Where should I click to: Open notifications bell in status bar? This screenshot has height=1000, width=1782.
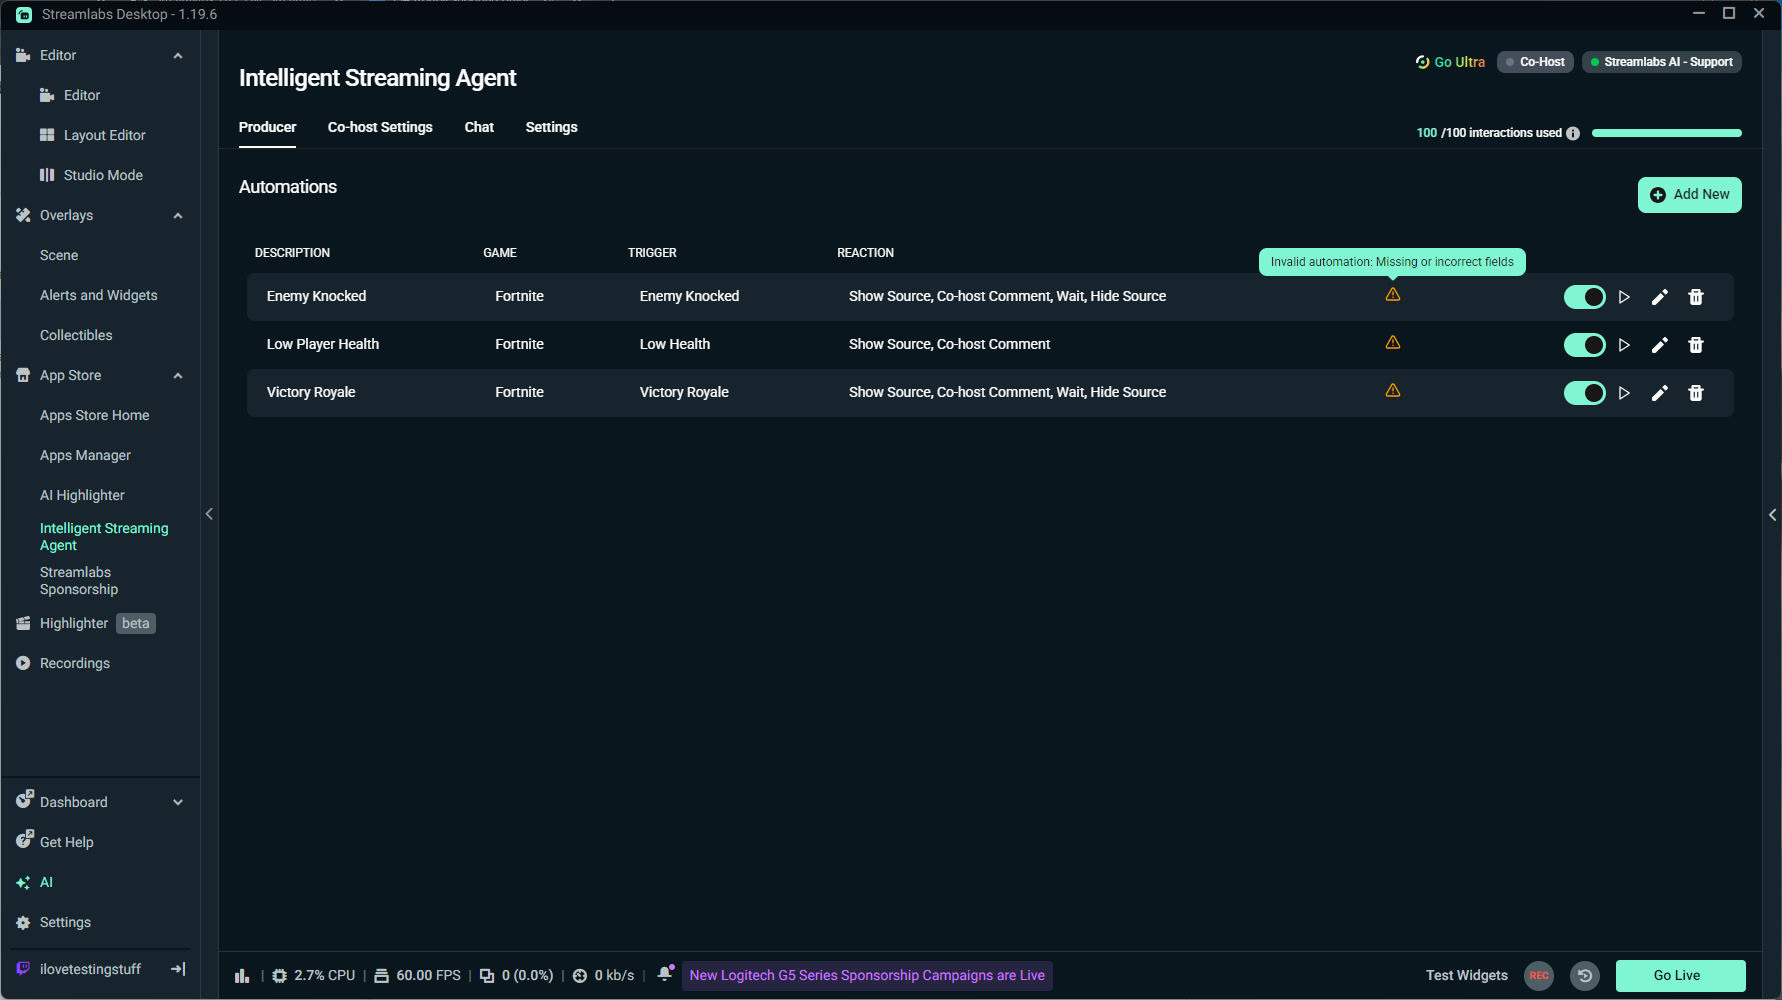[x=664, y=975]
